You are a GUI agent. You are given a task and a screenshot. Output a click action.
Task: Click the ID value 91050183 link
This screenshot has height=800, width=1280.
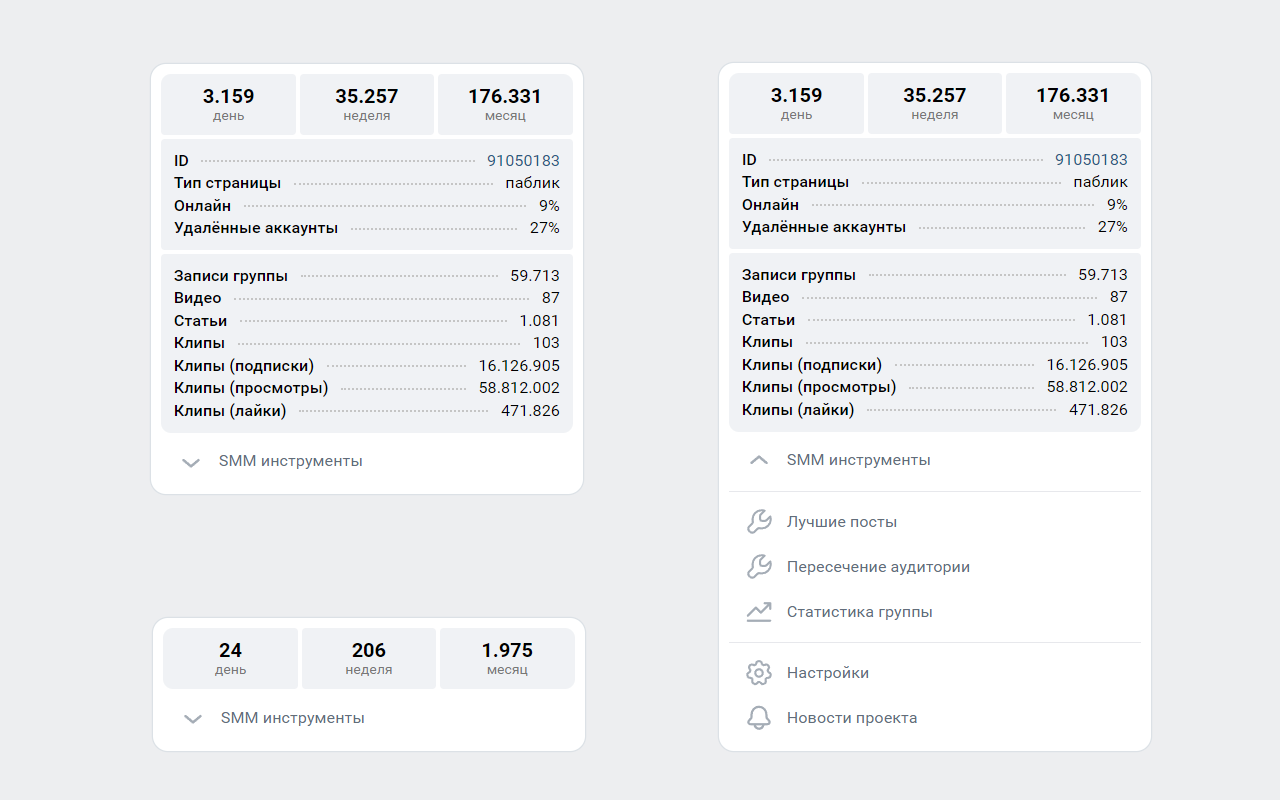pyautogui.click(x=524, y=160)
